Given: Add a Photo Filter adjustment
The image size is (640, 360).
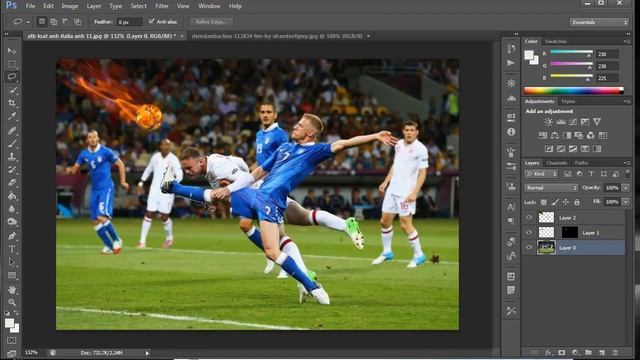Looking at the screenshot, I should click(x=579, y=135).
